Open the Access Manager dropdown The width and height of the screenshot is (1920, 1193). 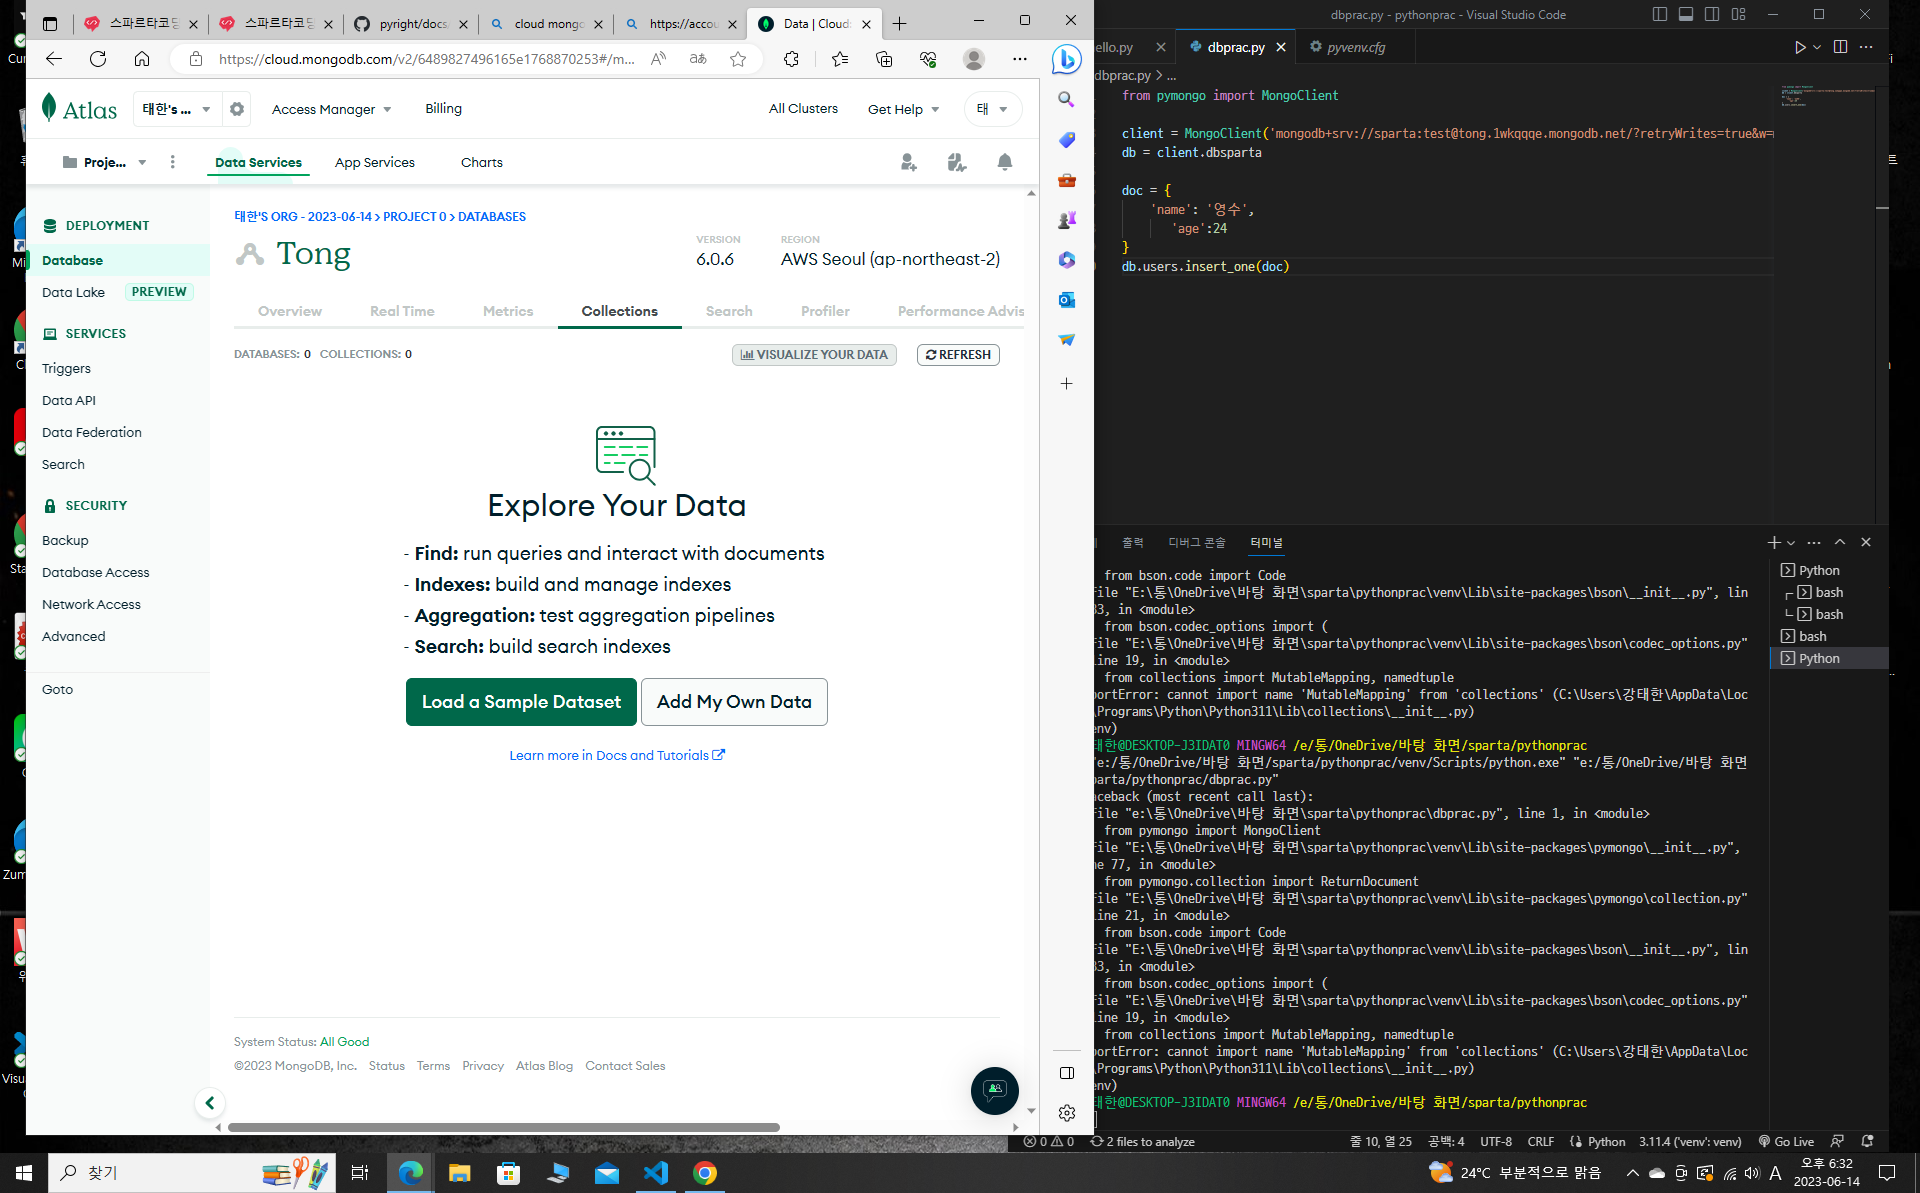pyautogui.click(x=331, y=109)
